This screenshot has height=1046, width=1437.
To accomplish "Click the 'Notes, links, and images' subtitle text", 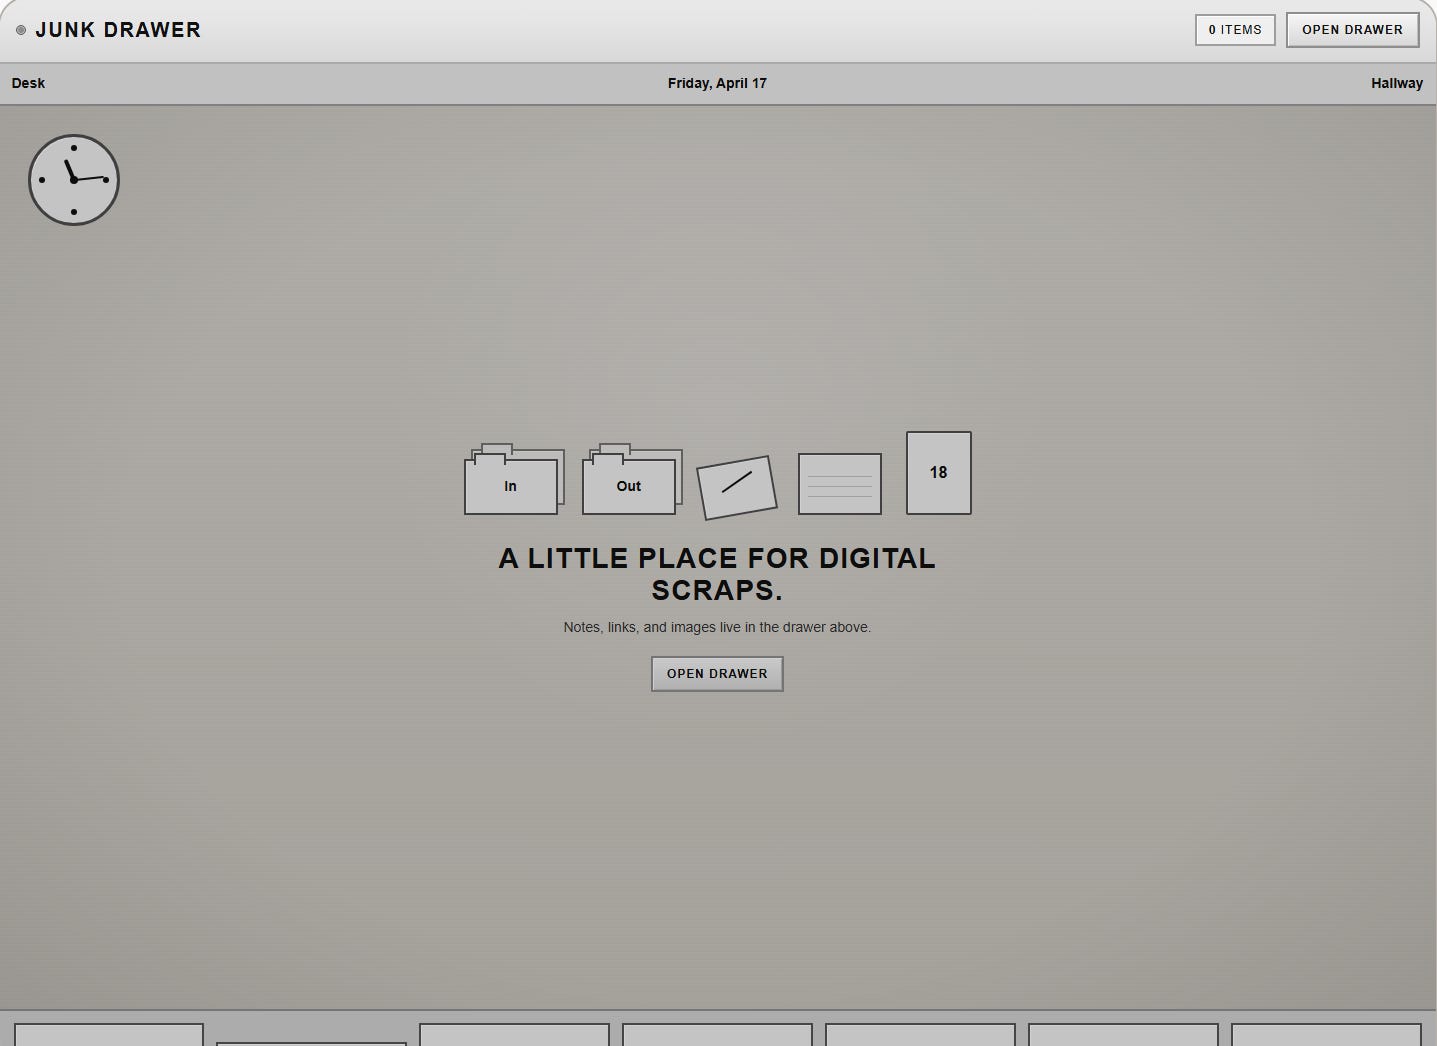I will point(717,627).
